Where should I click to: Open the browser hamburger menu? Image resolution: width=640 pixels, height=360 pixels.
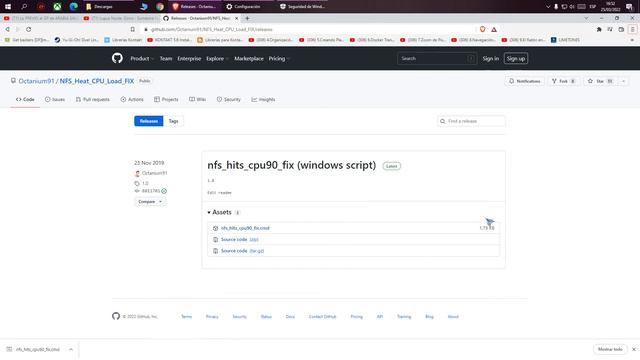tap(632, 29)
